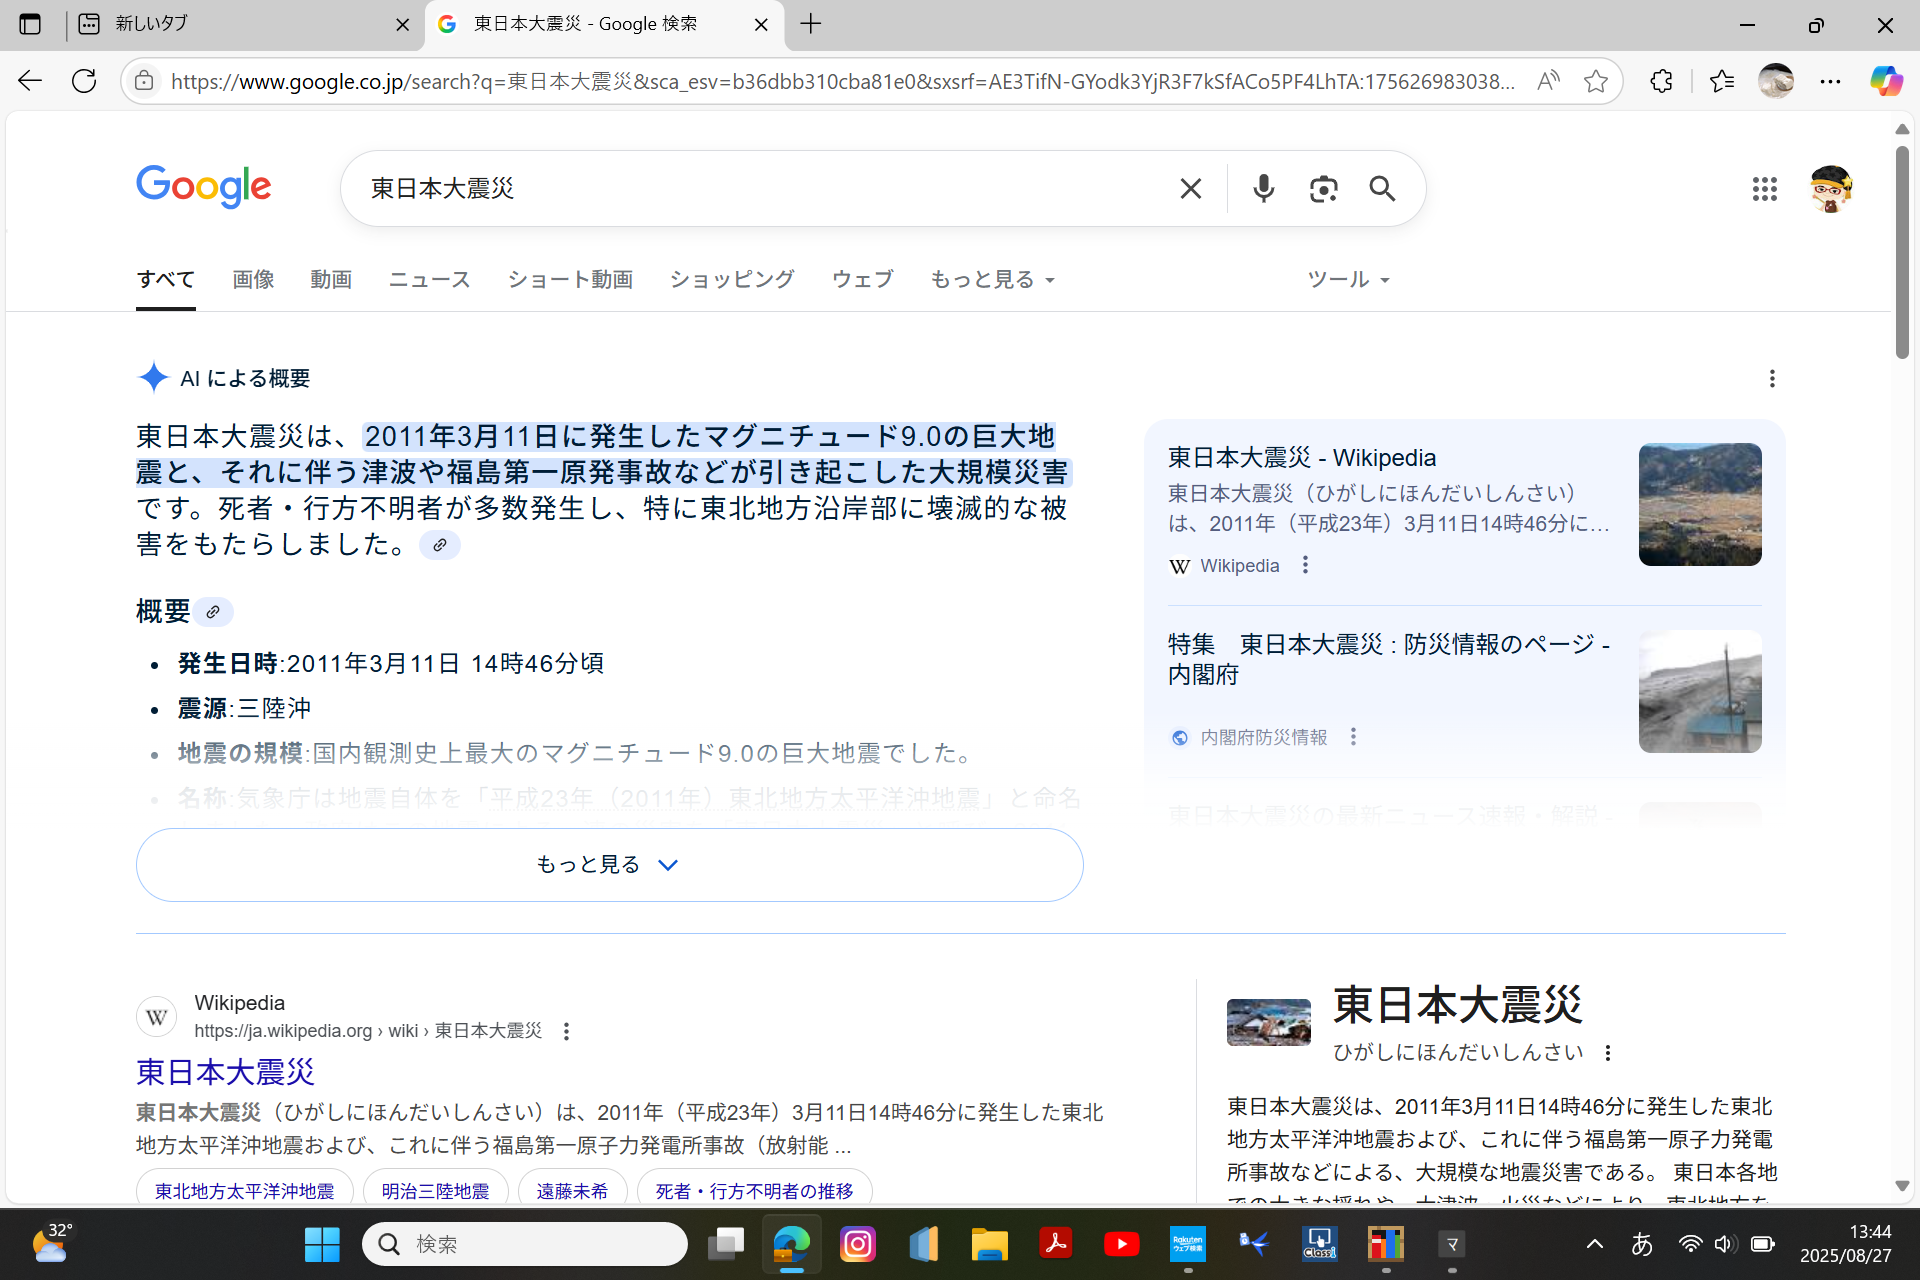Add this page to favorites
The image size is (1920, 1280).
click(1596, 81)
